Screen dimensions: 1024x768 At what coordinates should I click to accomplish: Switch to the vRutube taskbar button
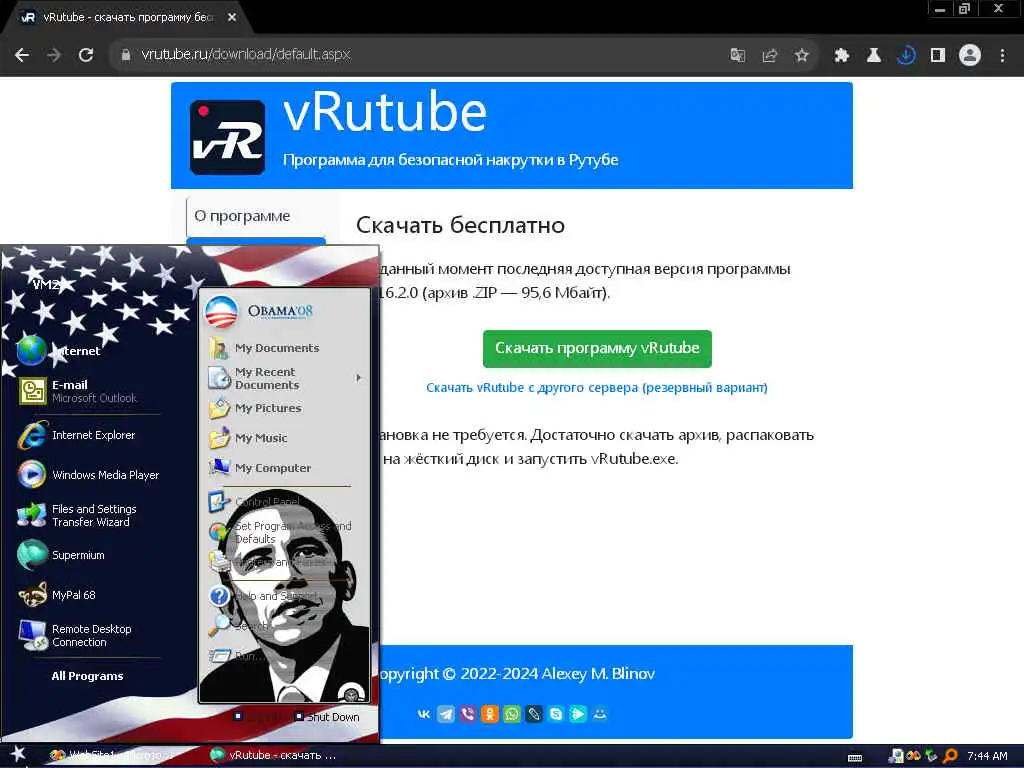click(x=274, y=756)
